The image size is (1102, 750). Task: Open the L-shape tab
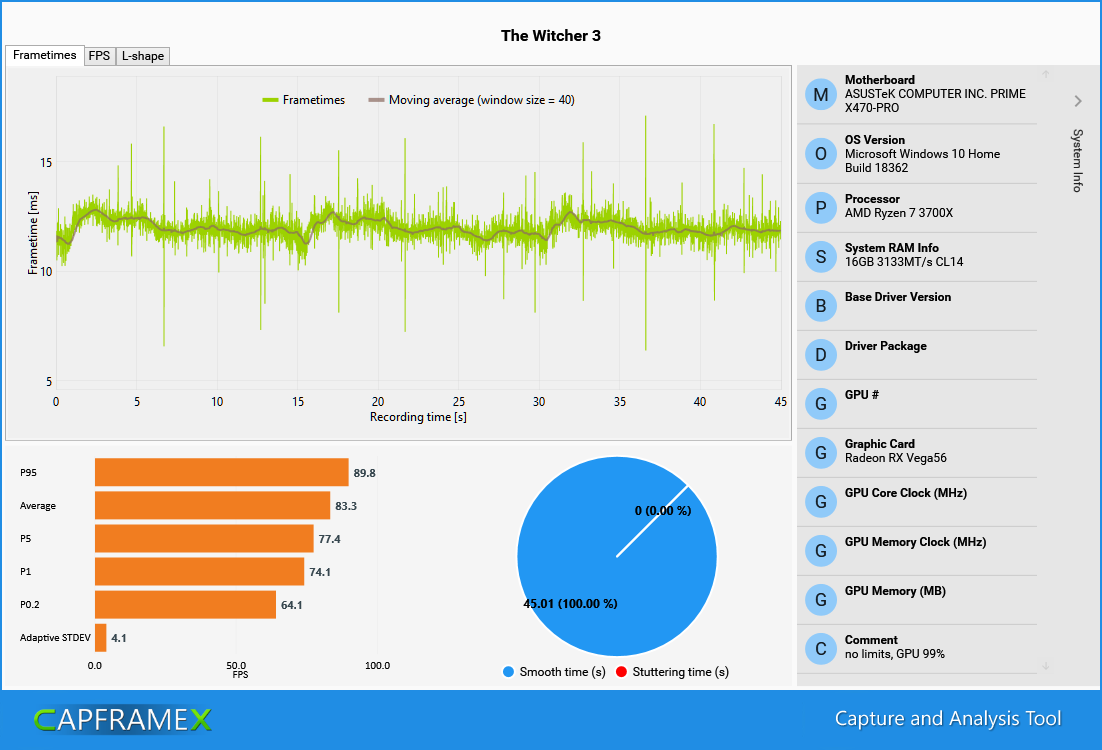pyautogui.click(x=142, y=56)
